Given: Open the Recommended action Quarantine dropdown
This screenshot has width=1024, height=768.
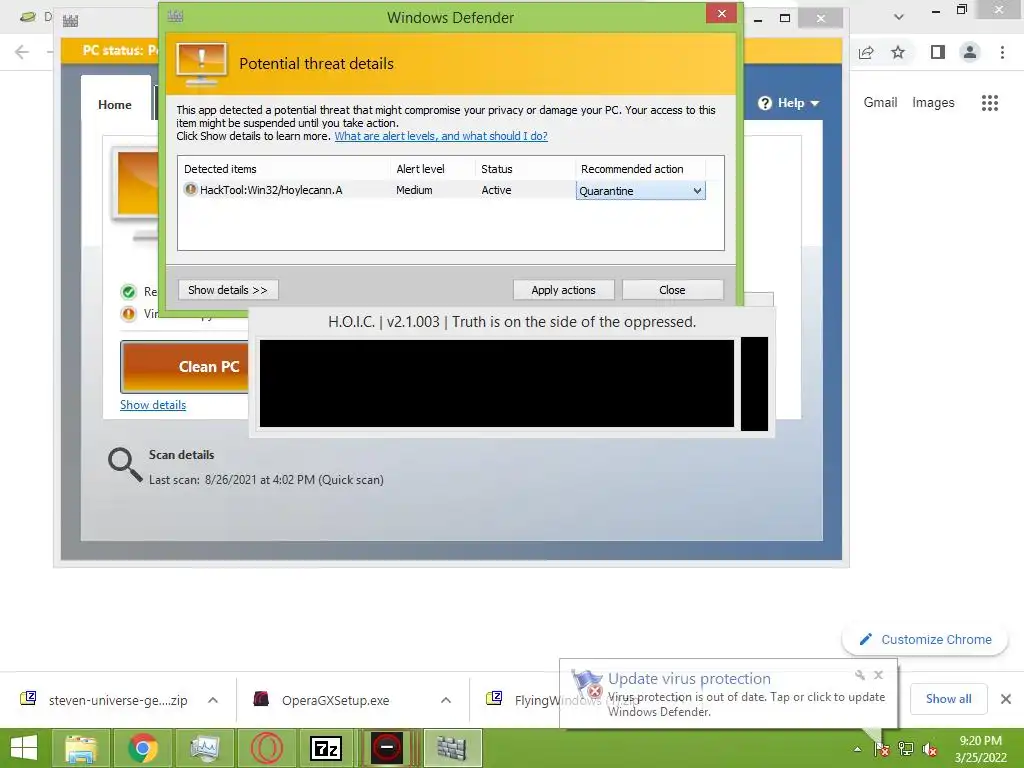Looking at the screenshot, I should click(641, 191).
